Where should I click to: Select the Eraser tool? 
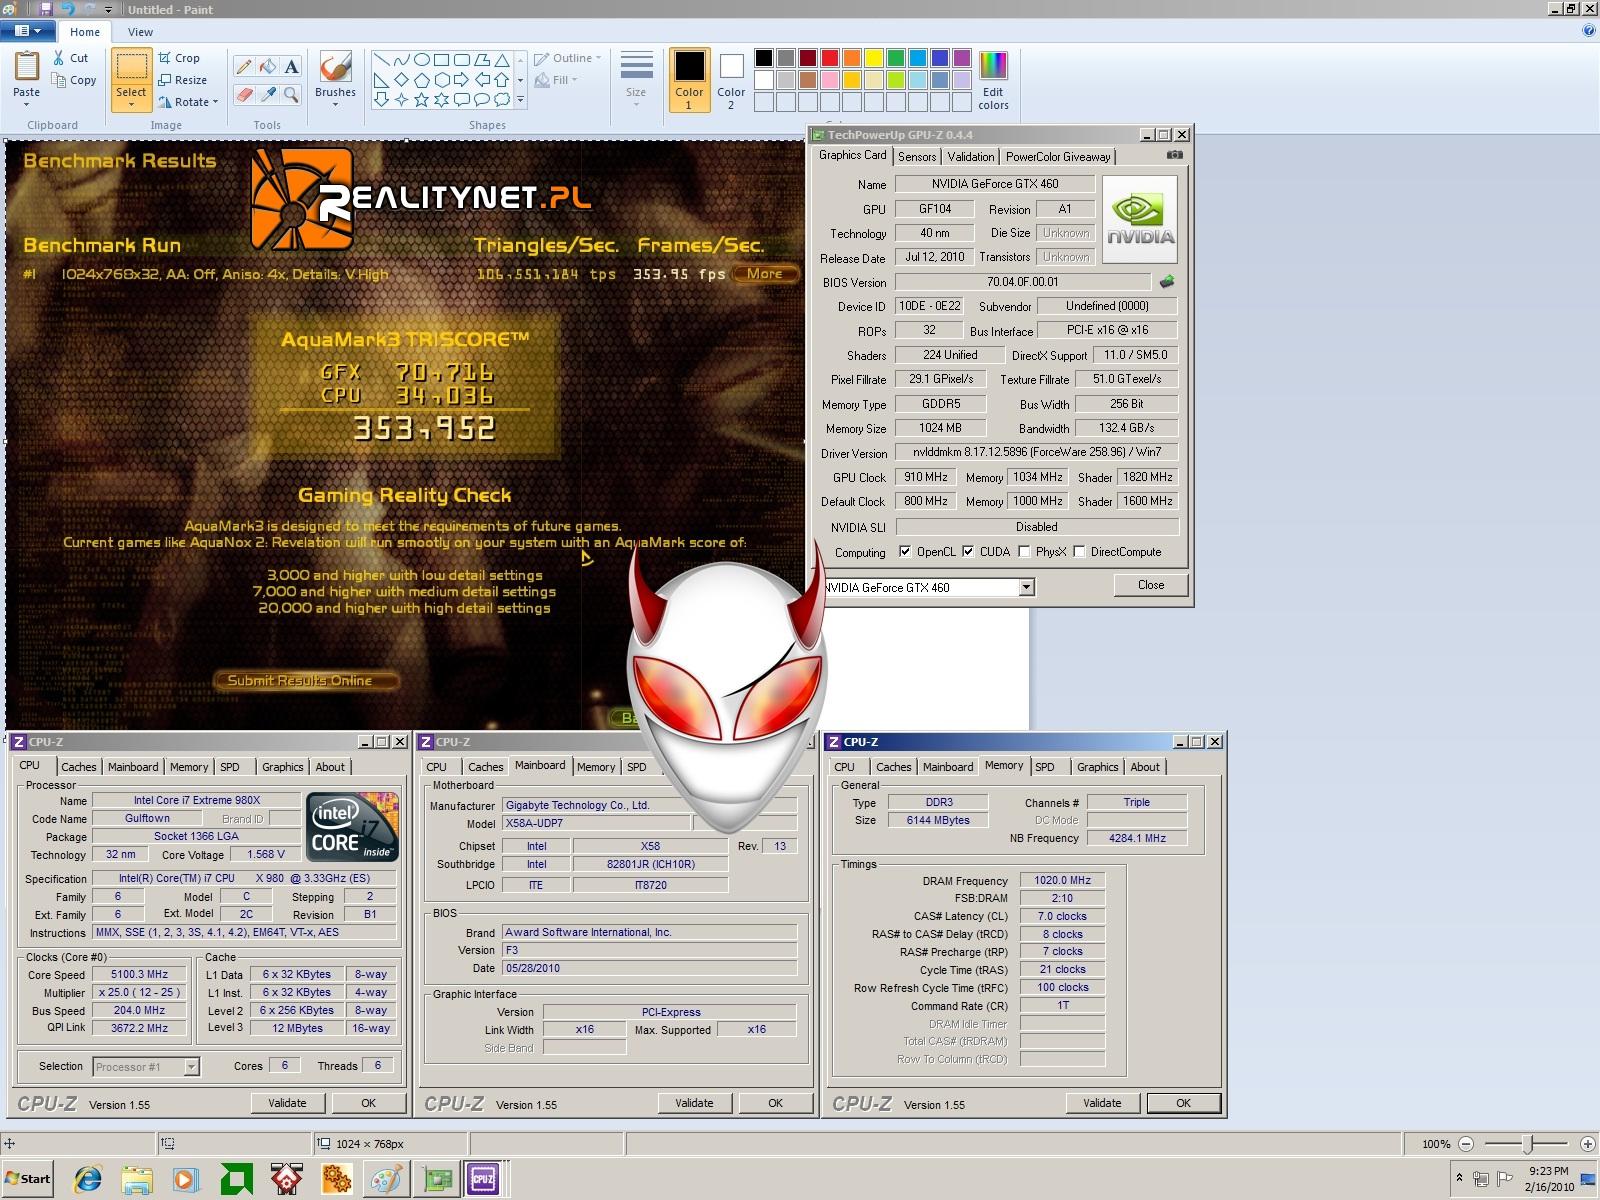pyautogui.click(x=243, y=95)
